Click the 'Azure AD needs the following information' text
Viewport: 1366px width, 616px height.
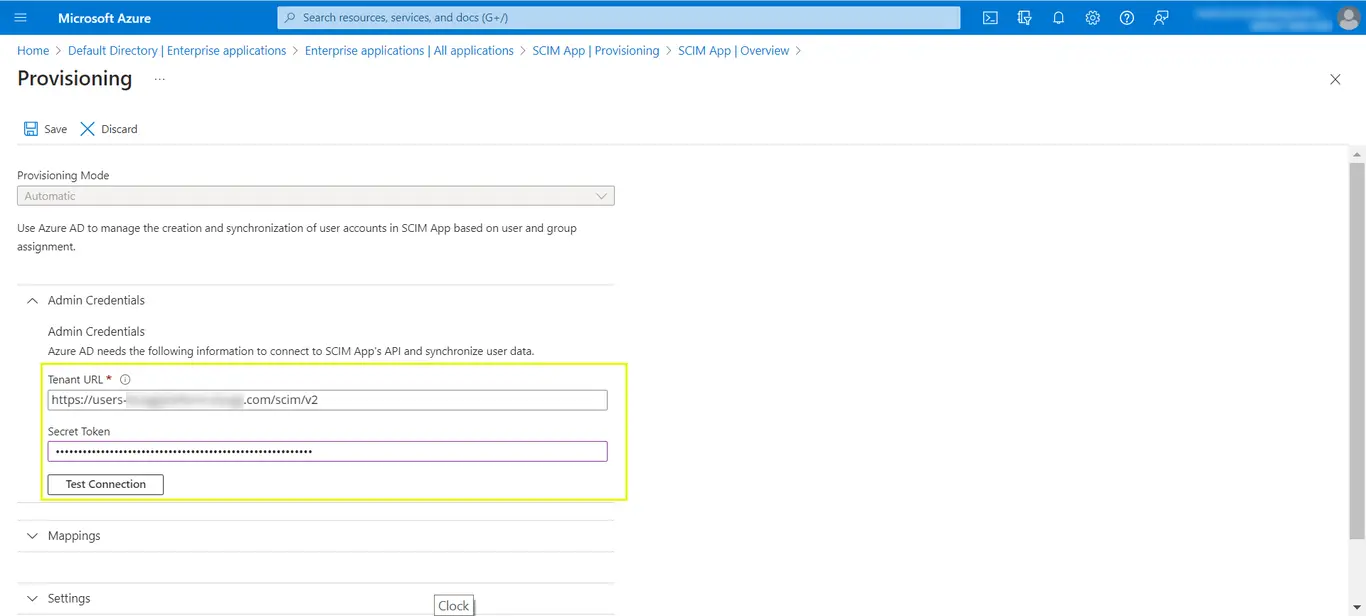pyautogui.click(x=291, y=352)
